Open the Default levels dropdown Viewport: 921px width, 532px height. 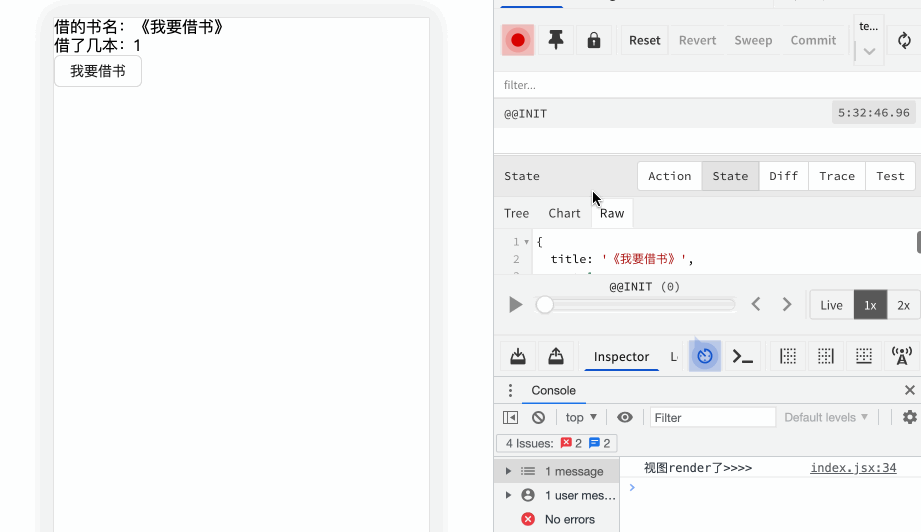825,417
